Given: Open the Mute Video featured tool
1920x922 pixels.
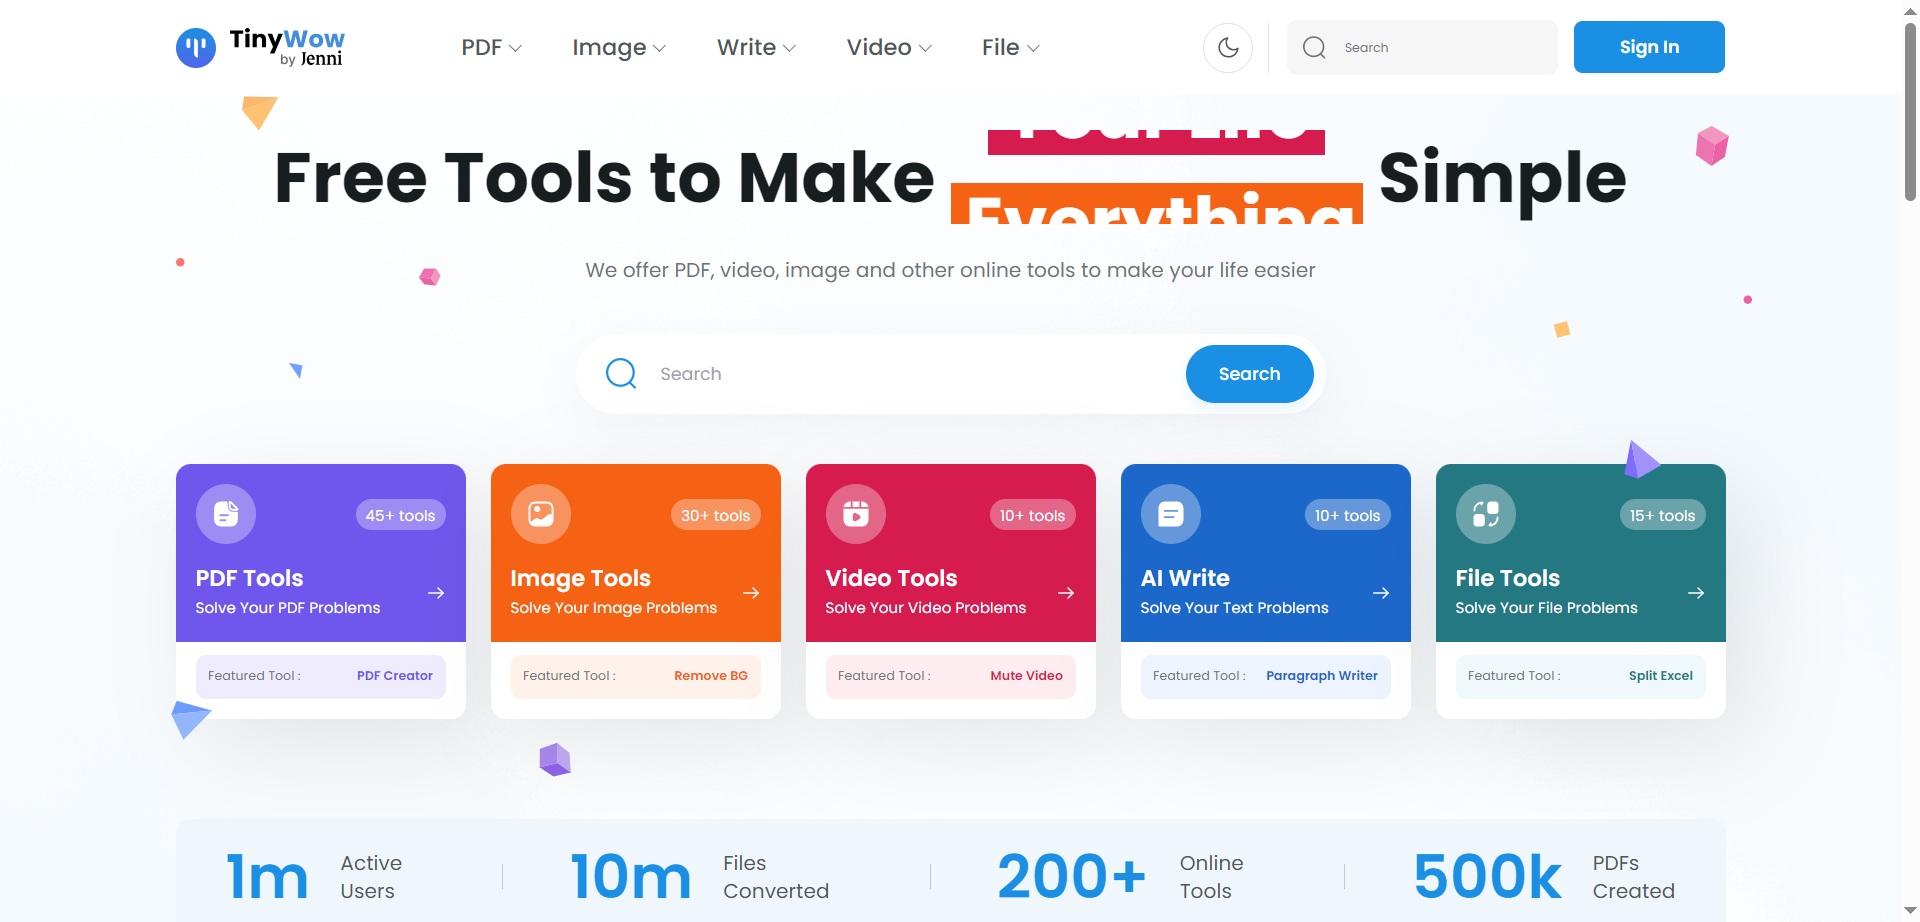Looking at the screenshot, I should 1026,676.
